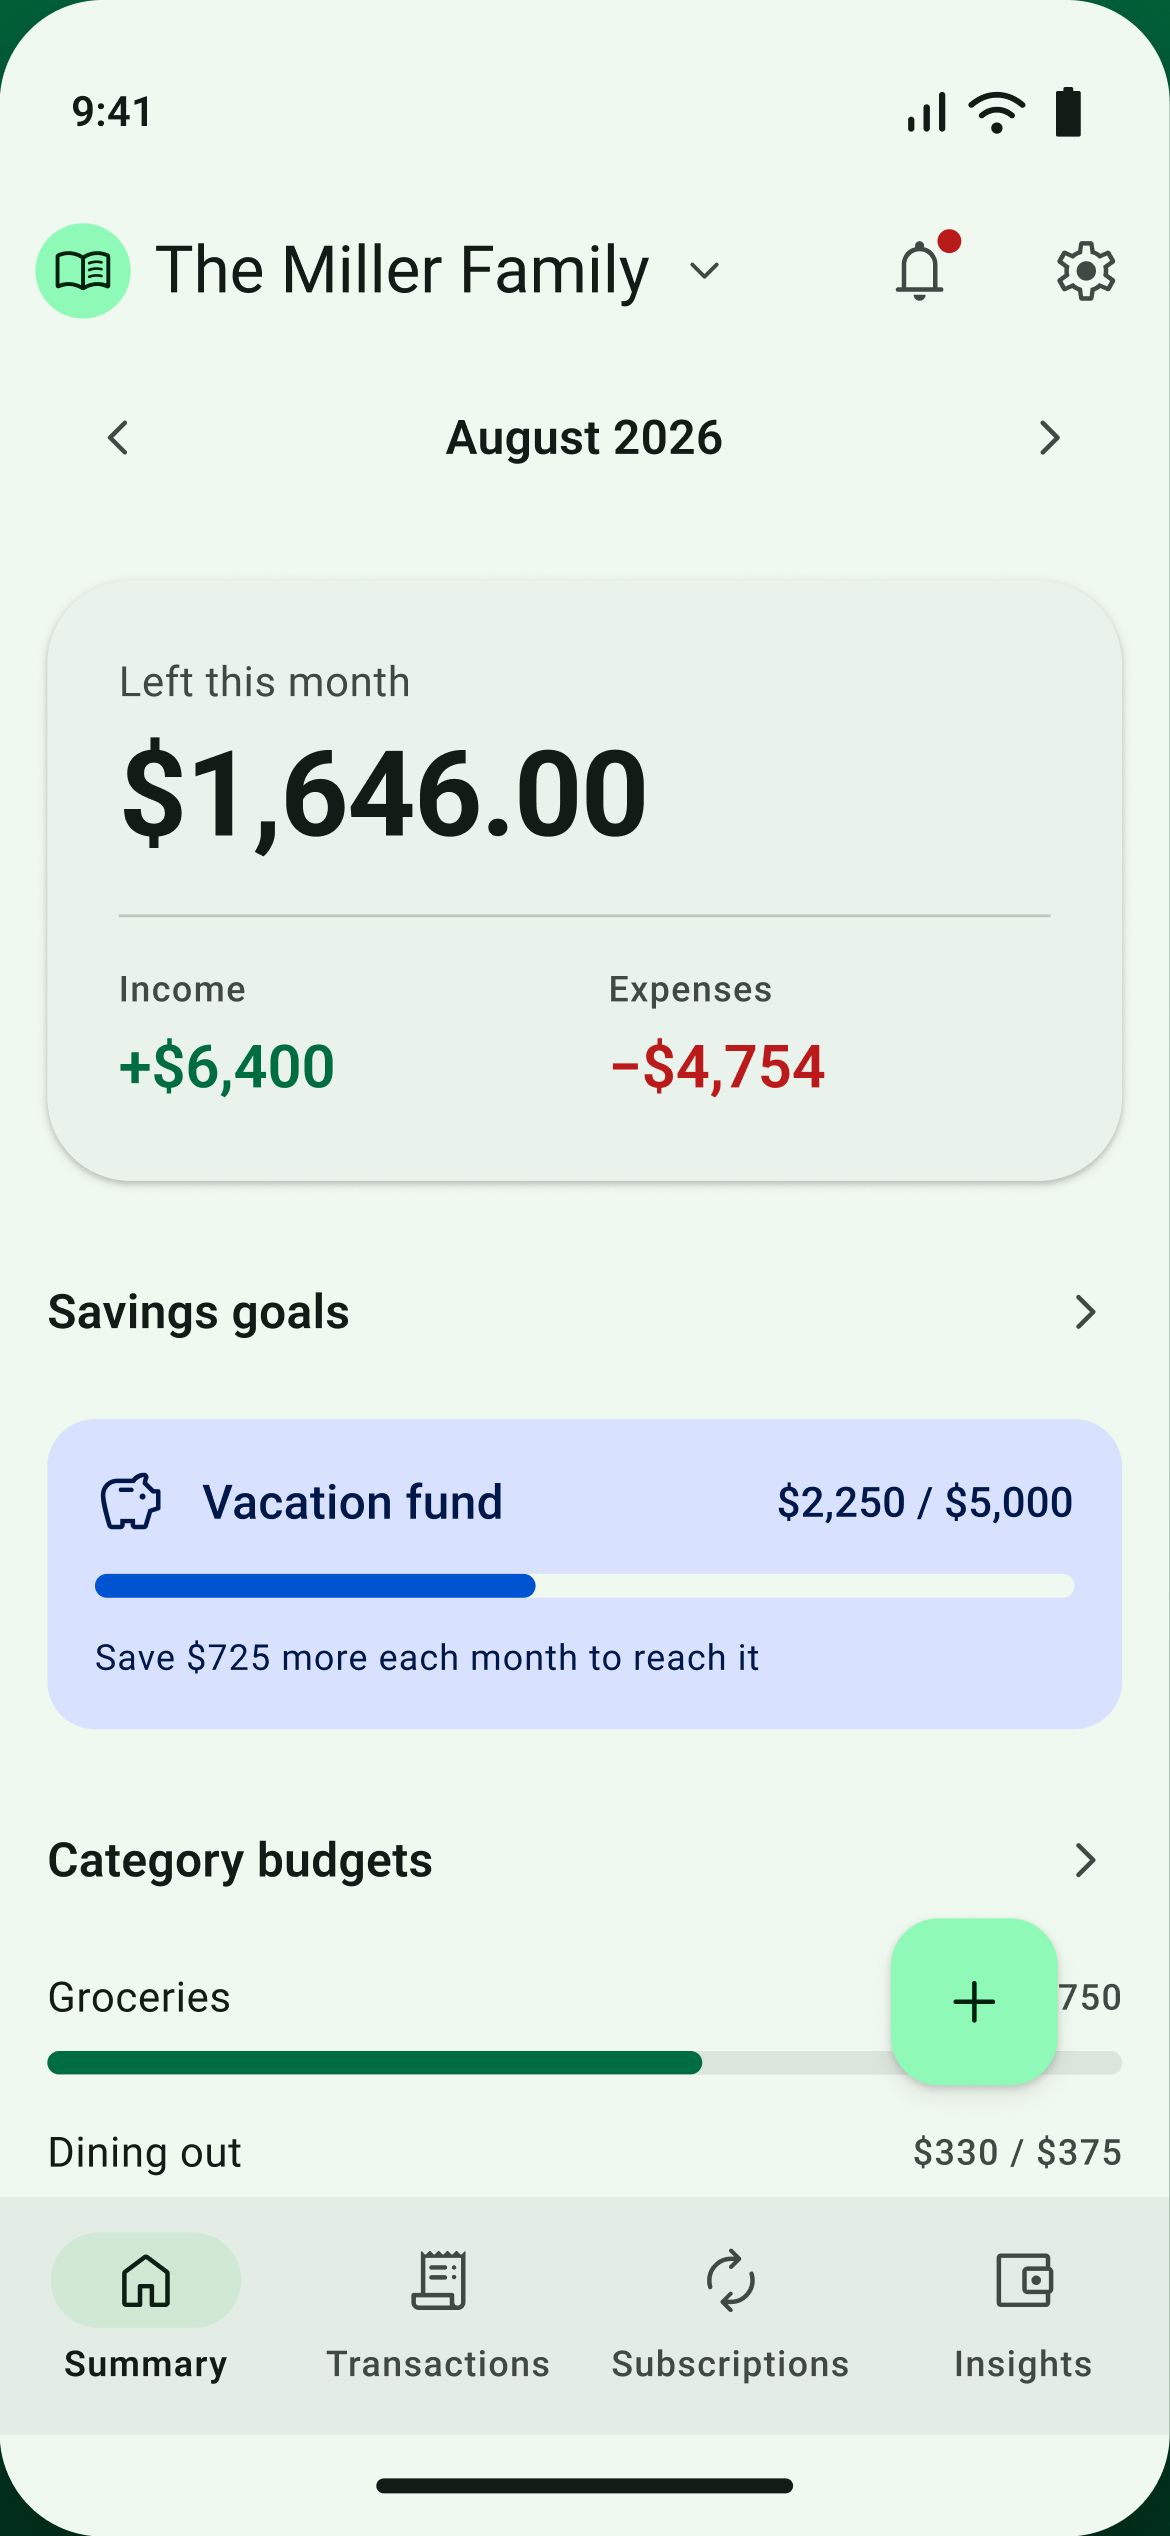The height and width of the screenshot is (2536, 1170).
Task: Open notifications bell icon
Action: 920,271
